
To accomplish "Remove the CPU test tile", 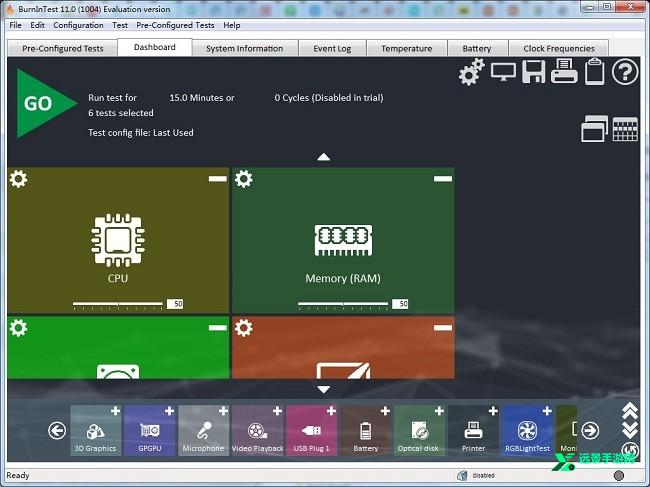I will 217,178.
